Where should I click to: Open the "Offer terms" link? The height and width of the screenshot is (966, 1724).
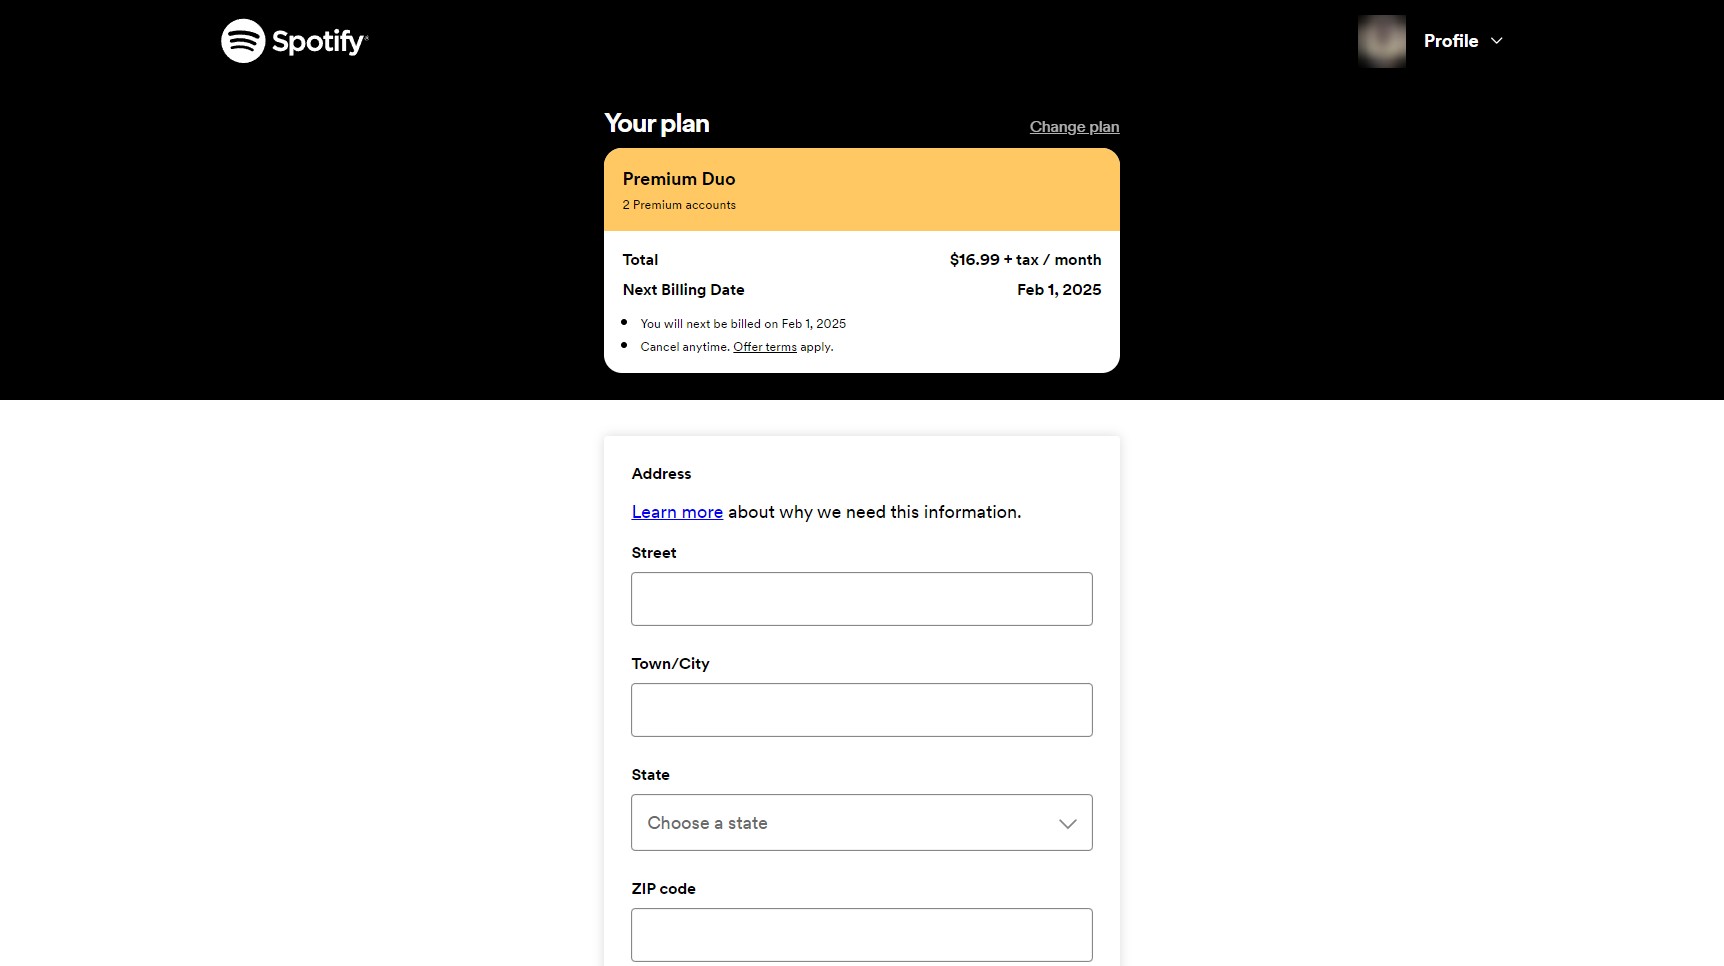tap(764, 346)
